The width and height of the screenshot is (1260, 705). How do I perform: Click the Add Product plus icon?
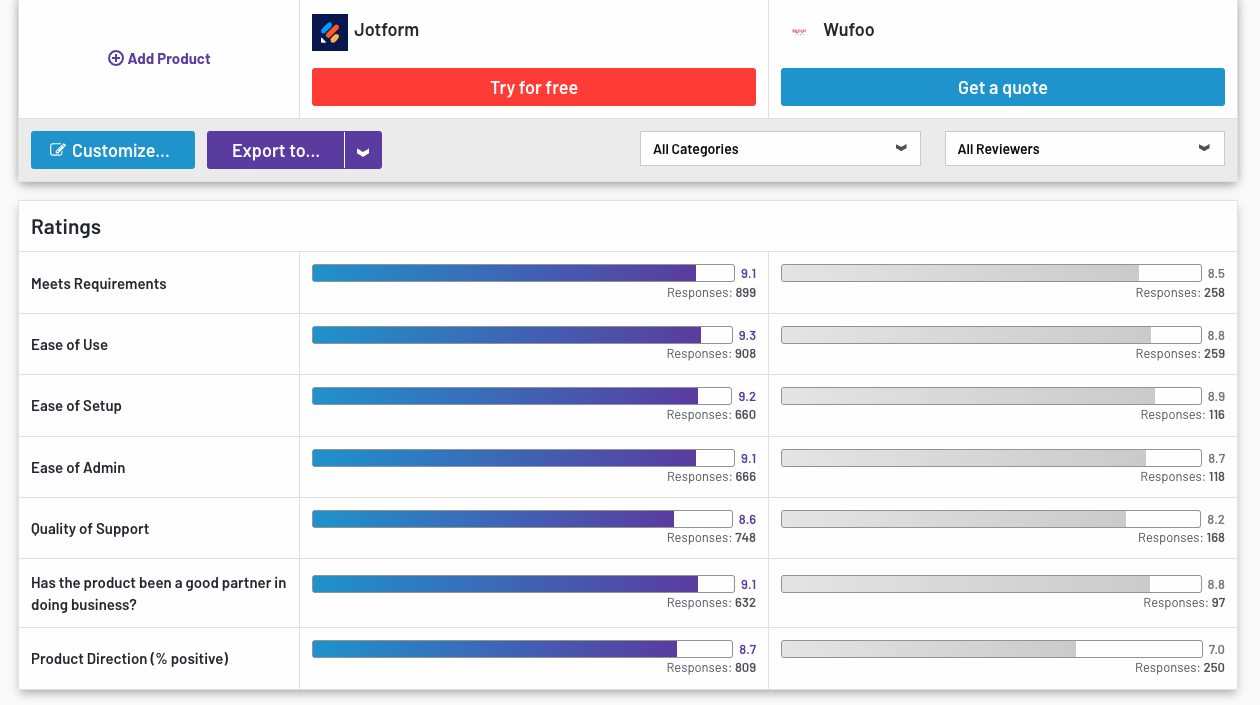click(115, 59)
